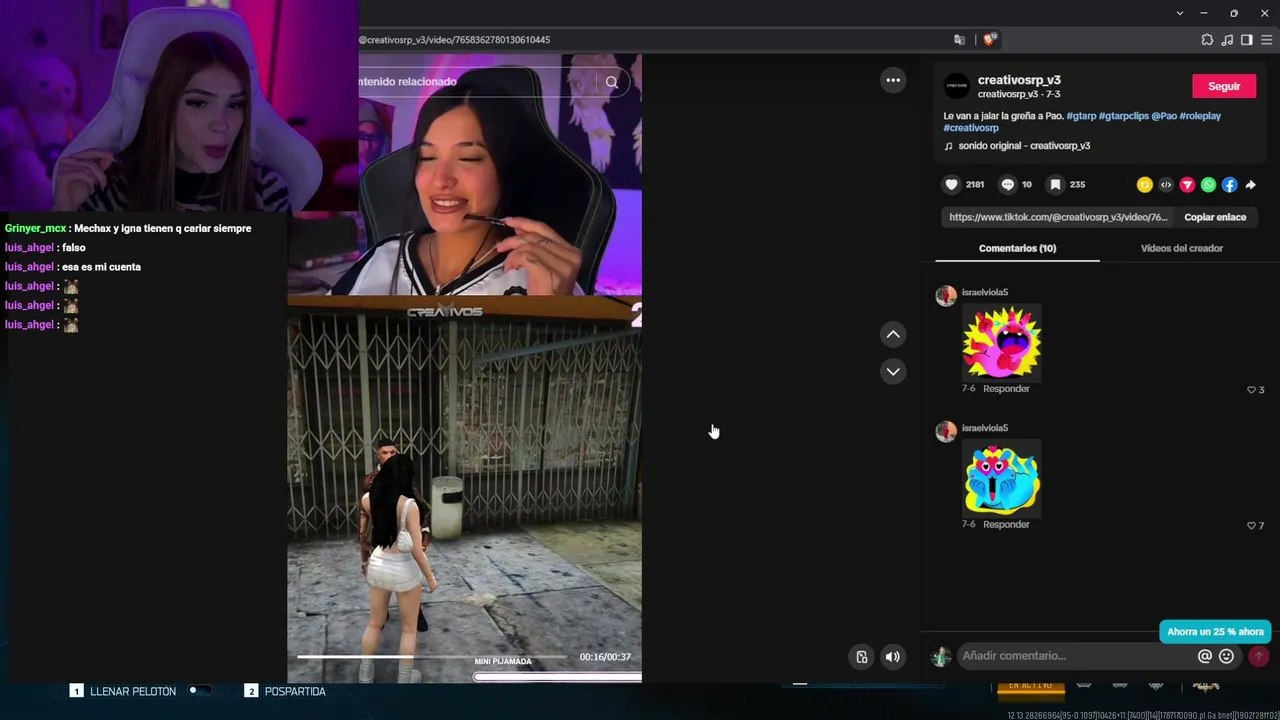Mention a user with the @ icon

(1205, 656)
